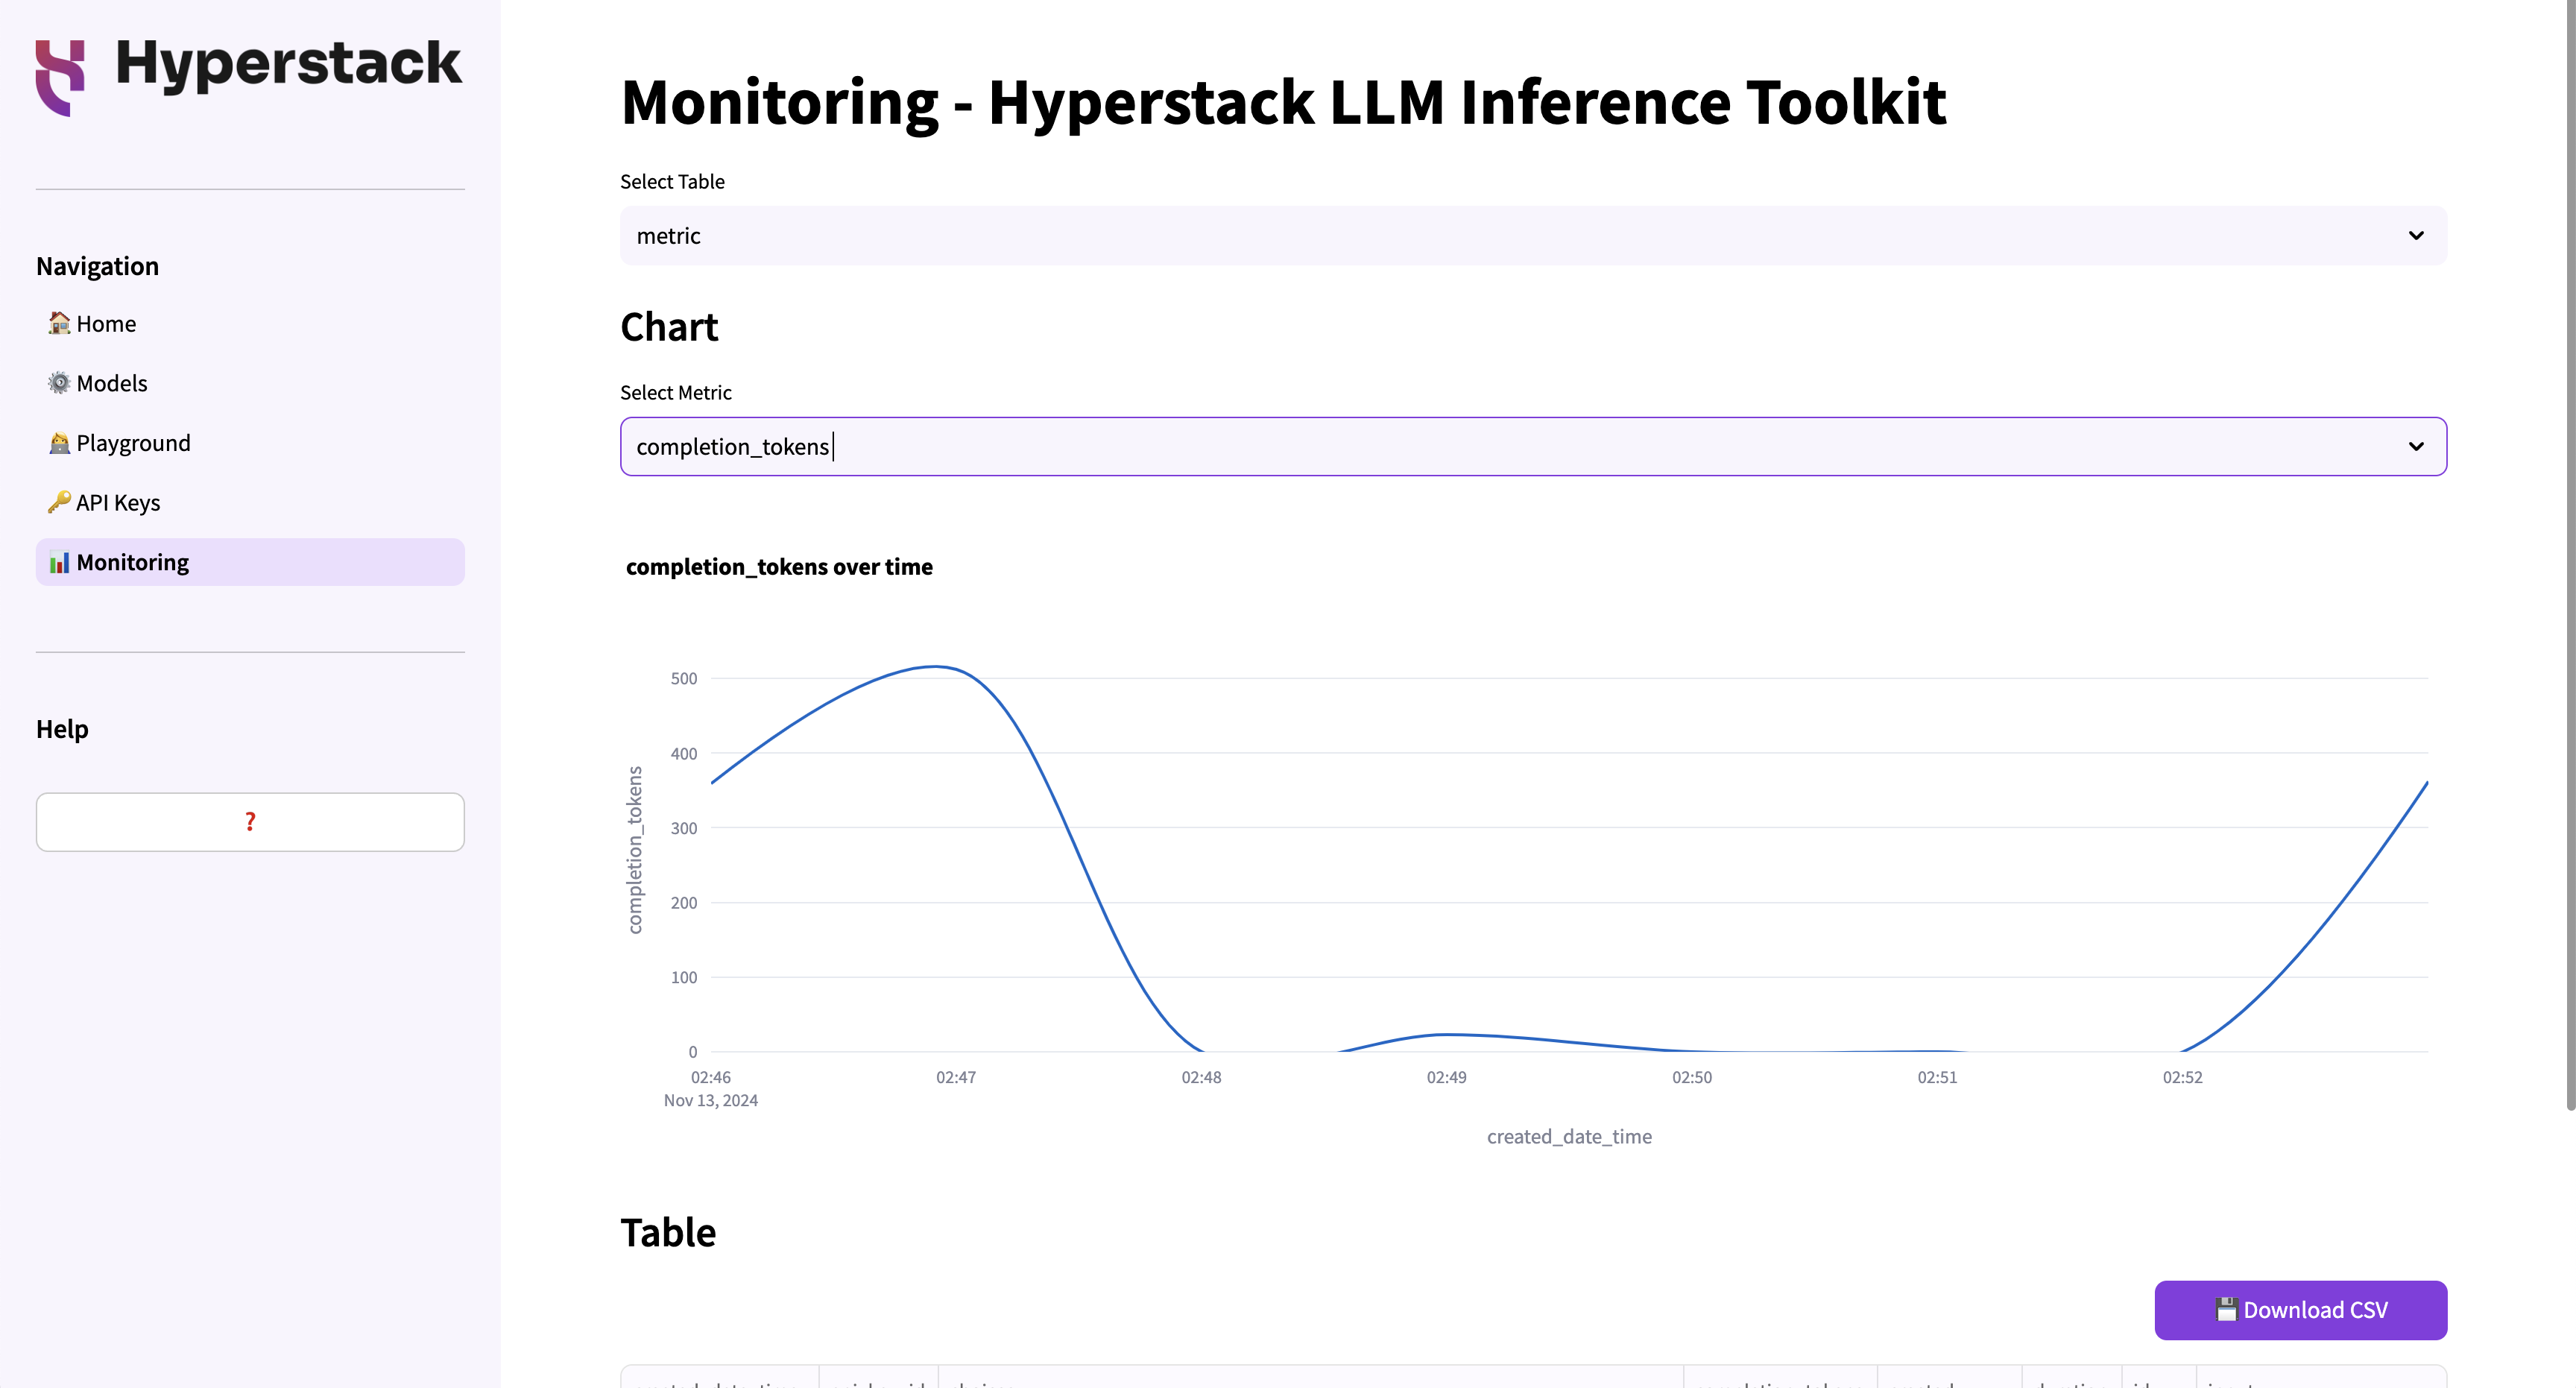Click the 'completion_tokens over time' chart title

(x=779, y=567)
